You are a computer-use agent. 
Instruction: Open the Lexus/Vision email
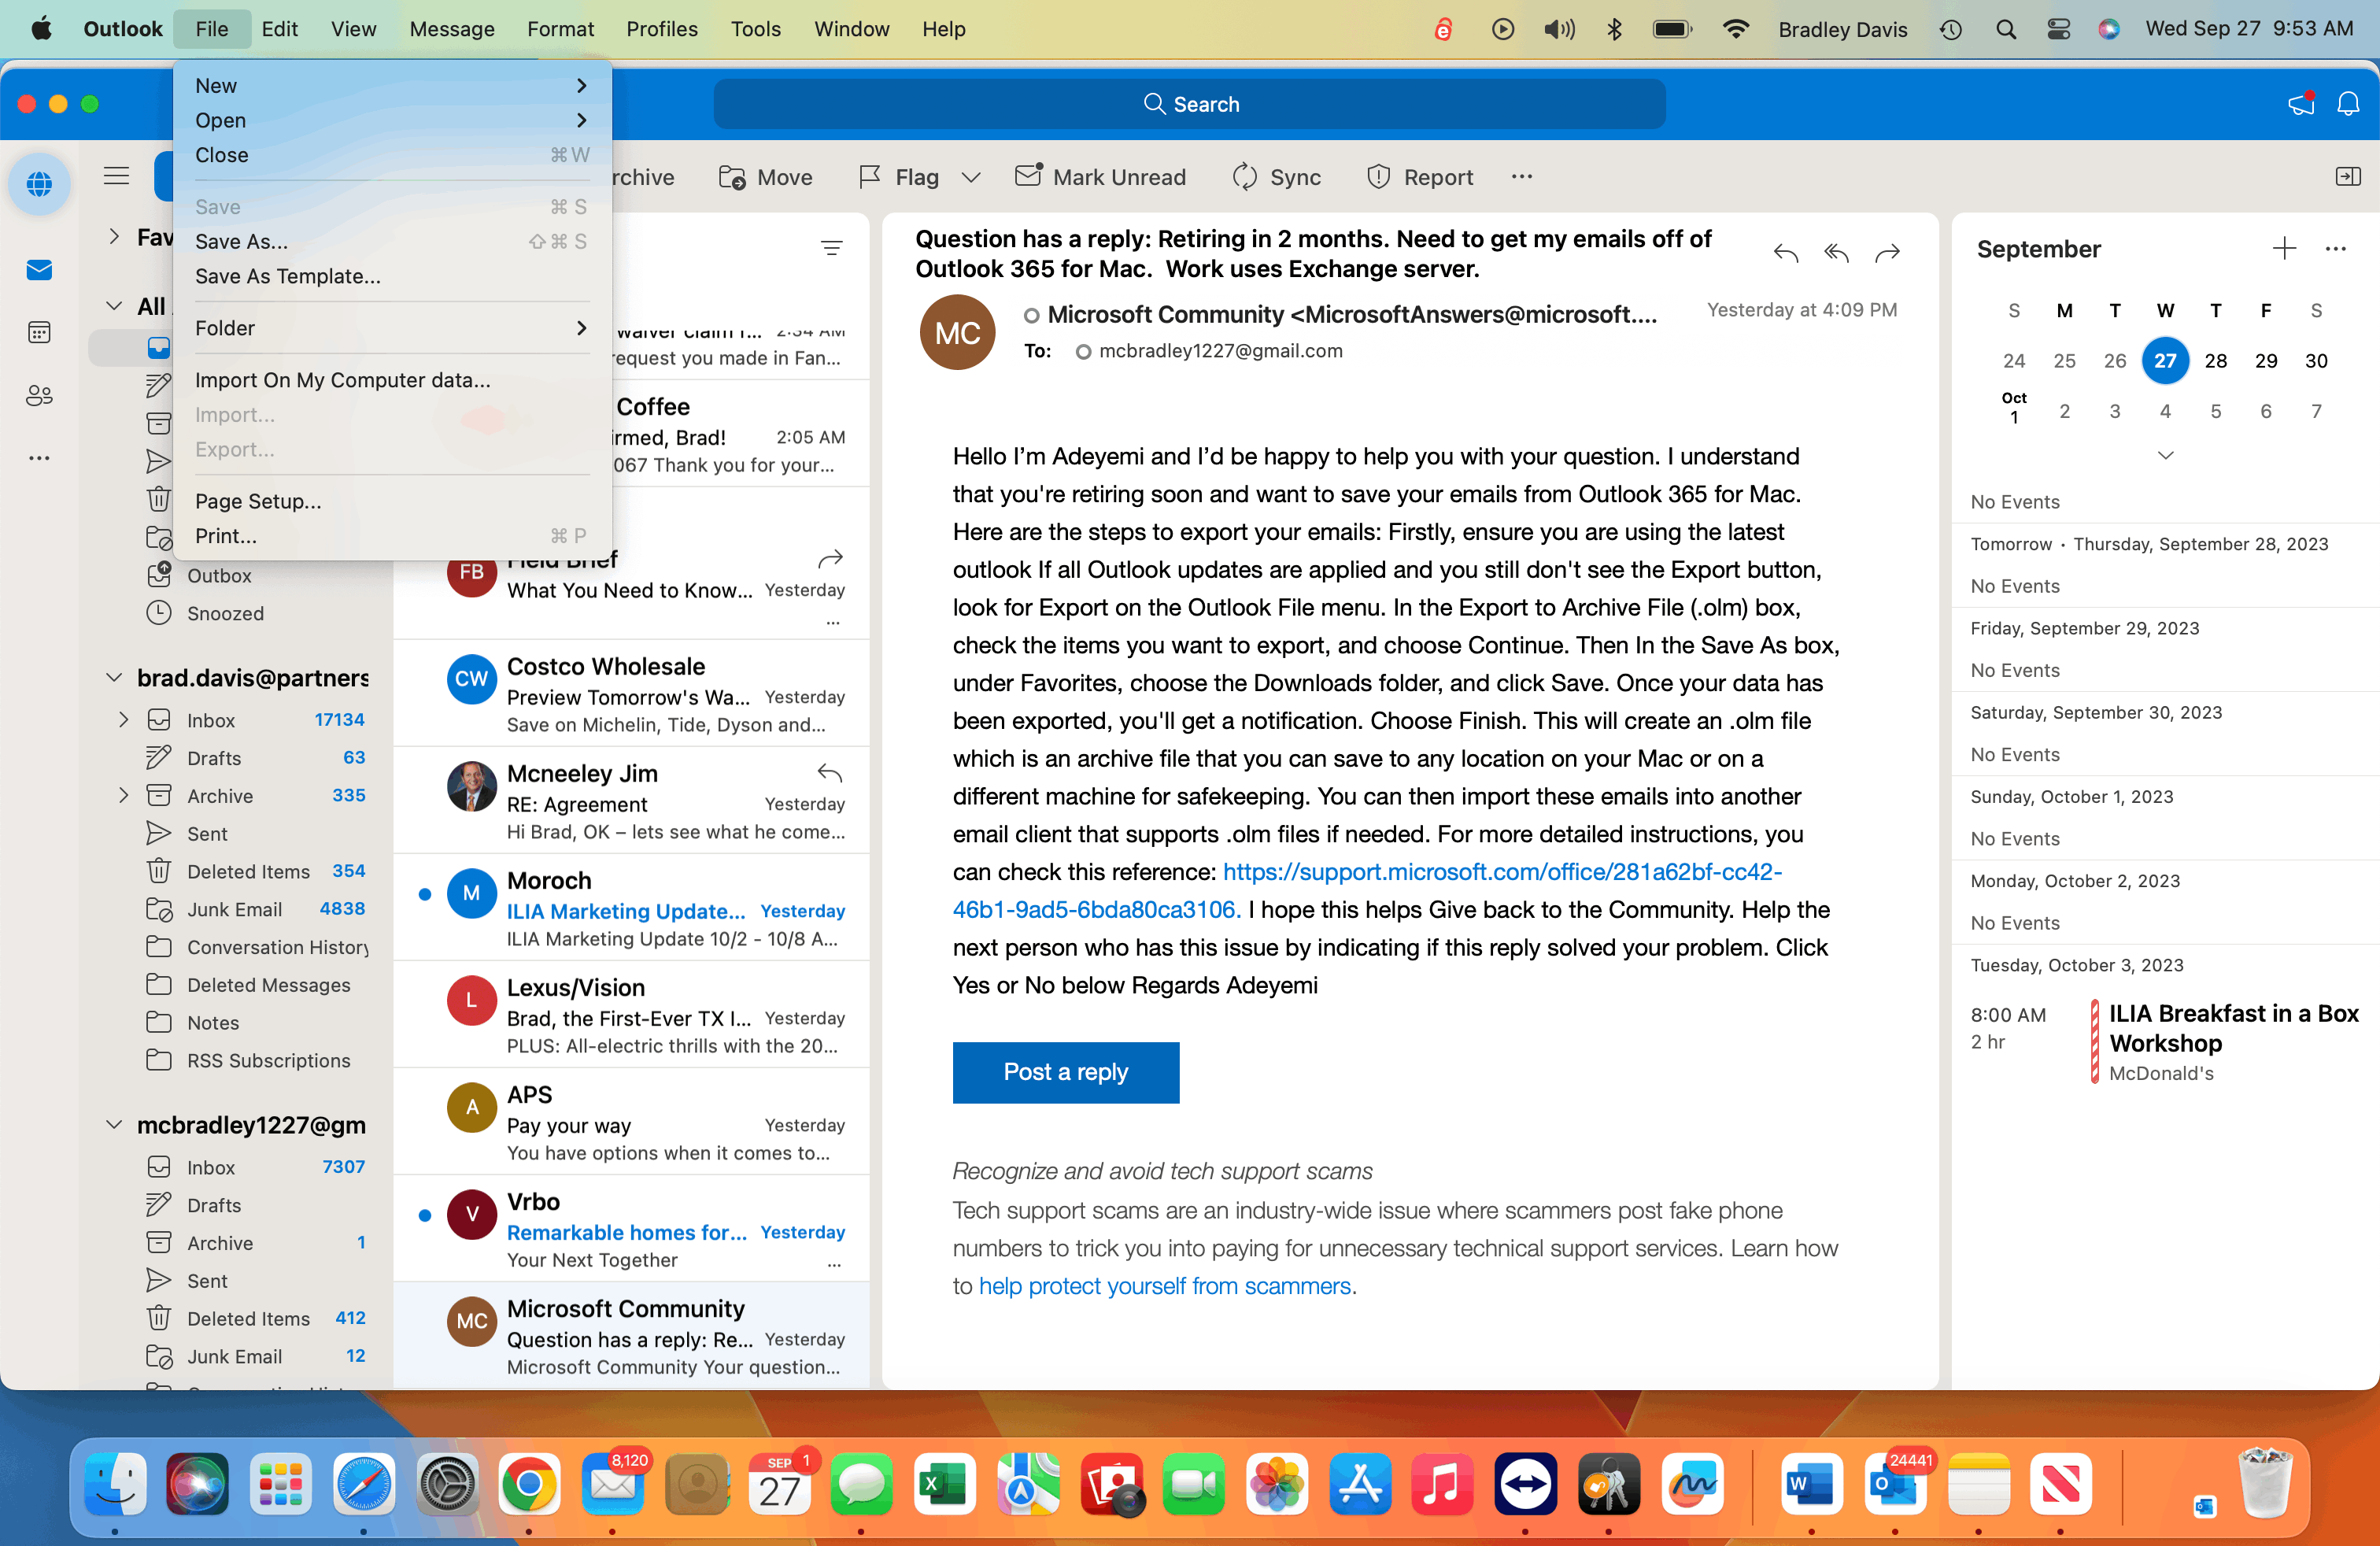pos(632,1015)
